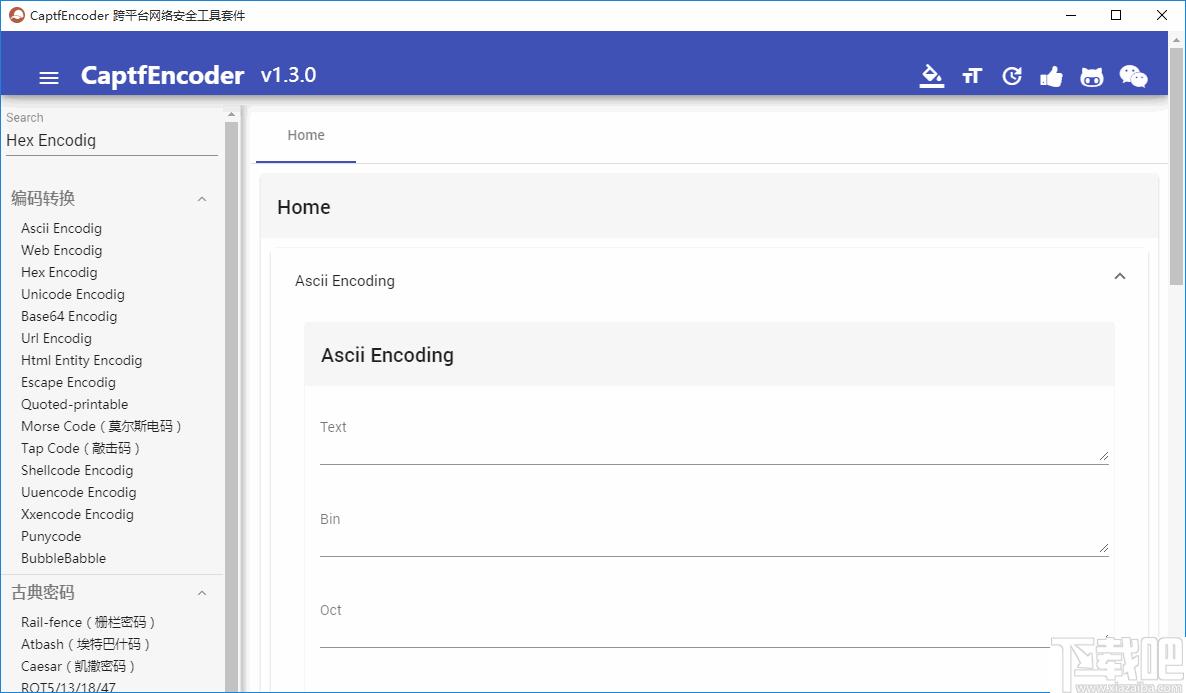Click the 编码转换 category label
This screenshot has width=1186, height=693.
click(x=43, y=198)
